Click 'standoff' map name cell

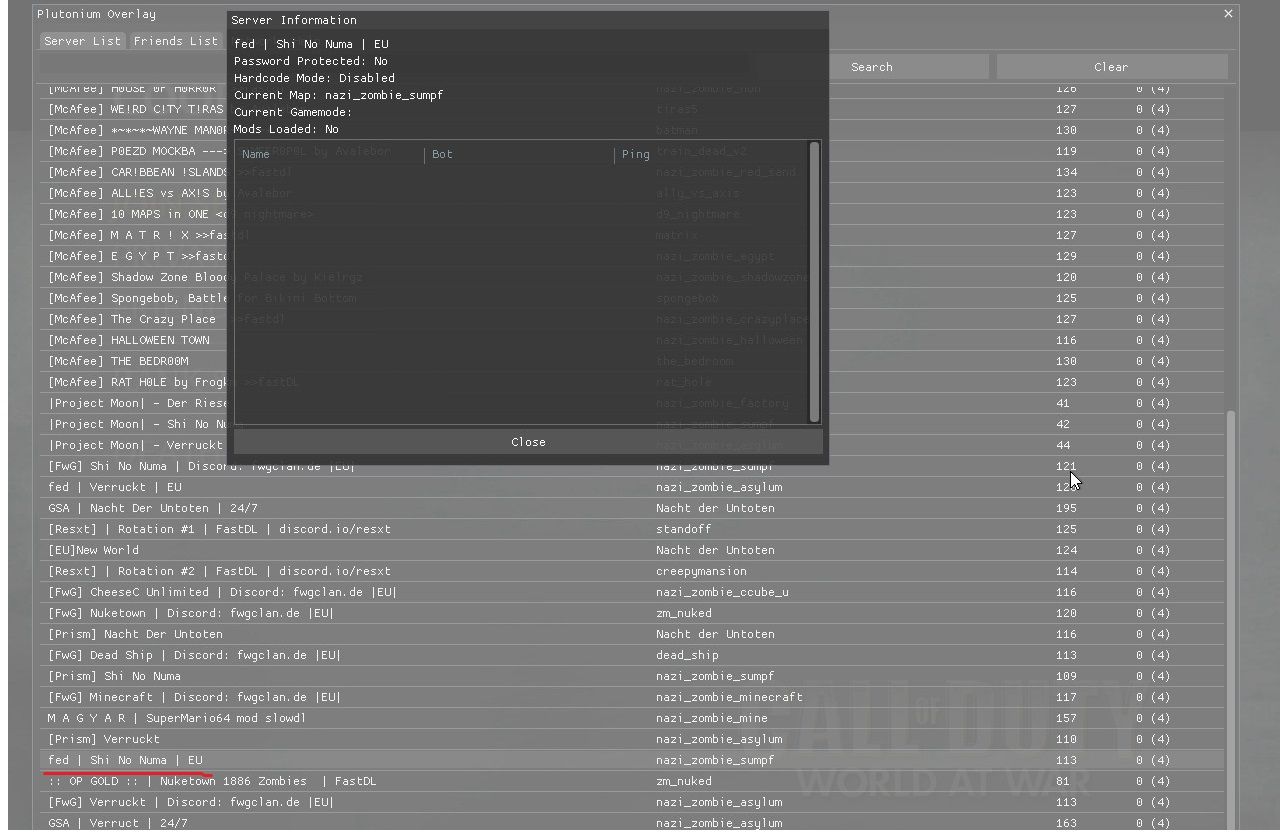point(683,529)
